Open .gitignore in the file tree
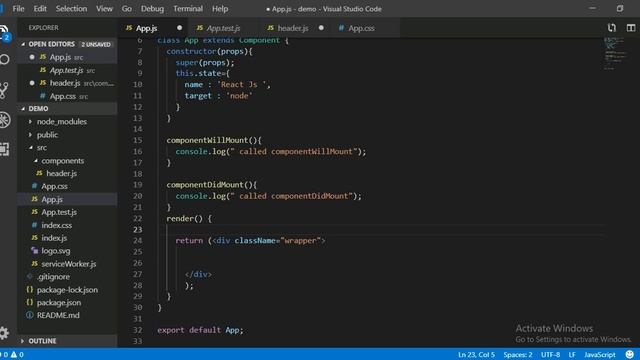 [x=67, y=277]
